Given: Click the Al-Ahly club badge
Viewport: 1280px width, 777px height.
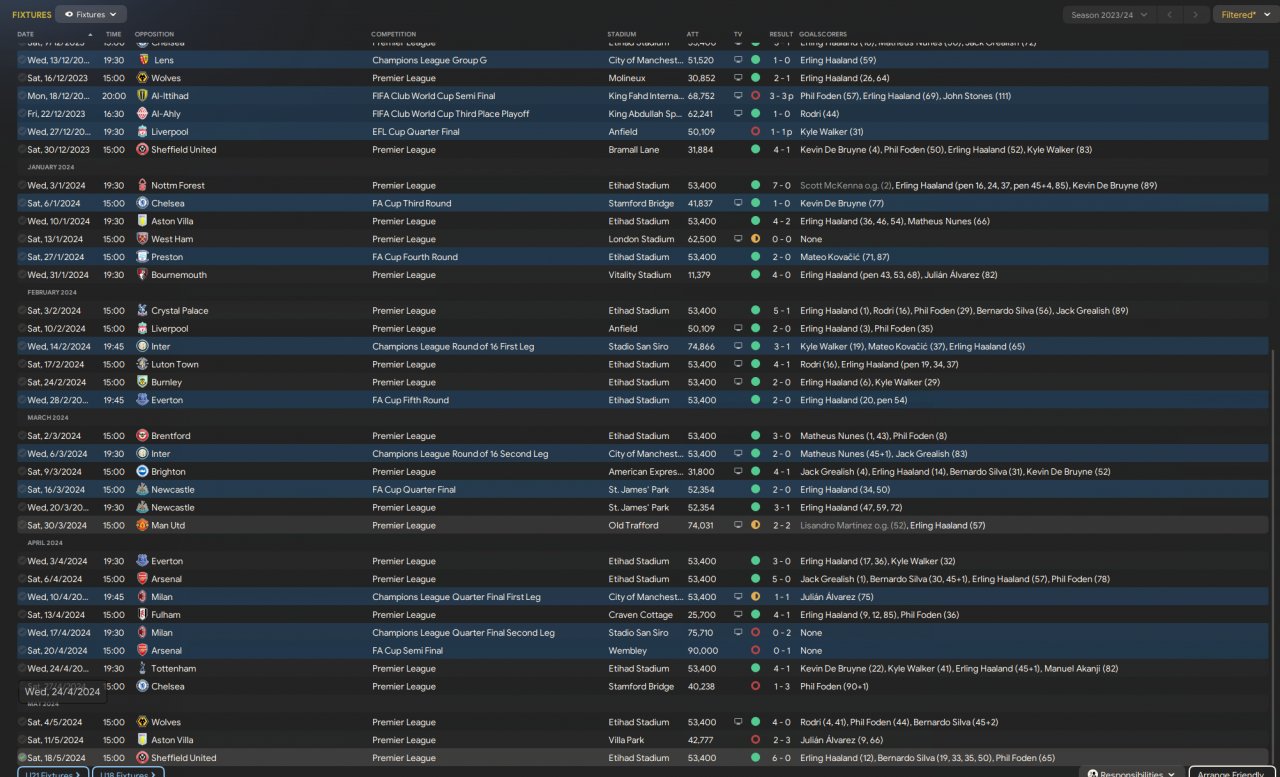Looking at the screenshot, I should tap(143, 114).
